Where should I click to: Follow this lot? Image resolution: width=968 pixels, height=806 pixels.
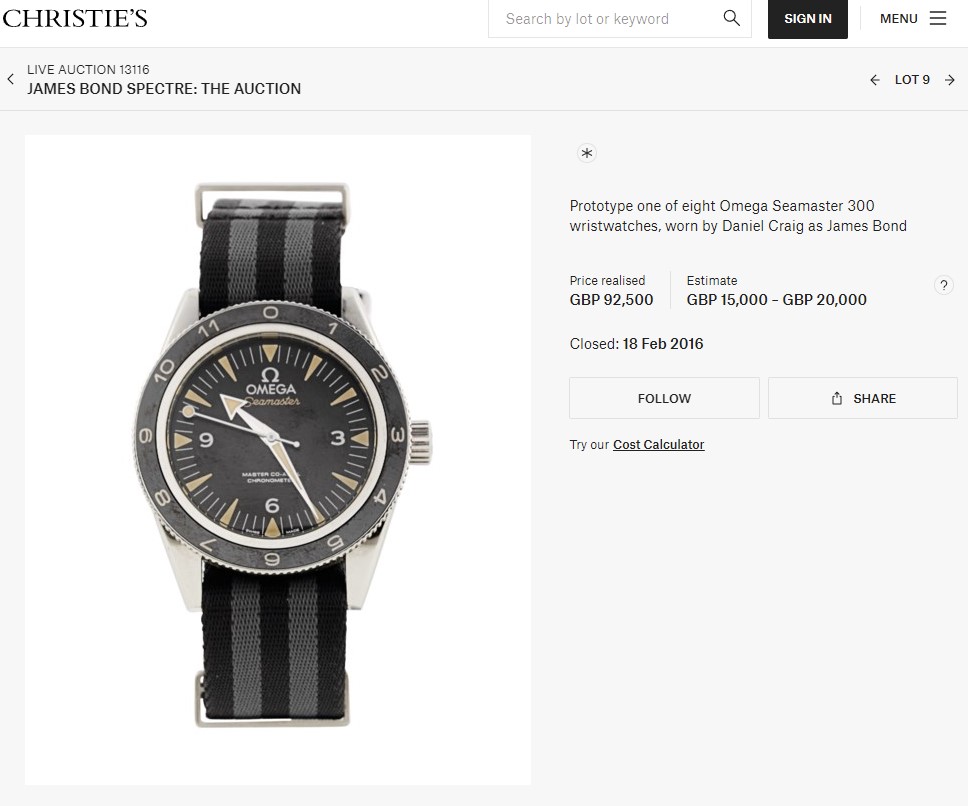tap(664, 398)
